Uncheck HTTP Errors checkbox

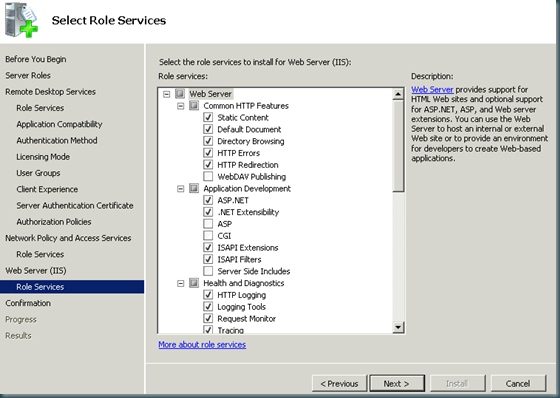pos(208,153)
